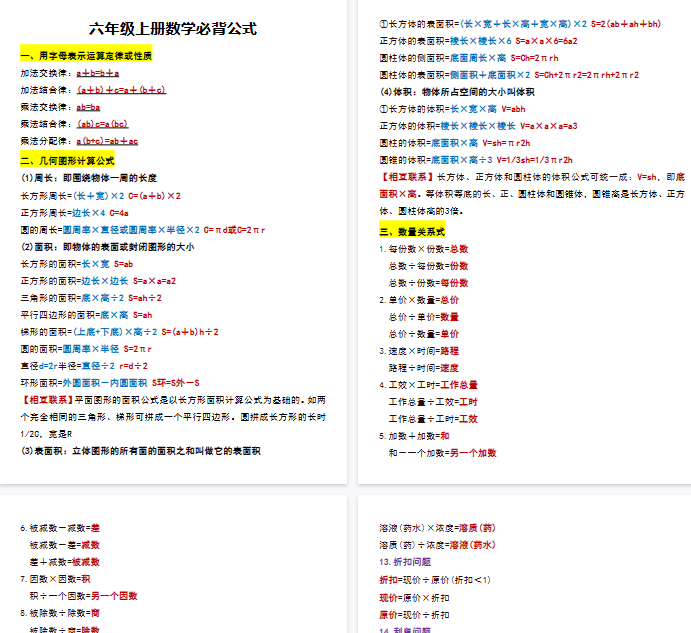
Task: Select the 梯形的面积 formula line
Action: click(119, 331)
